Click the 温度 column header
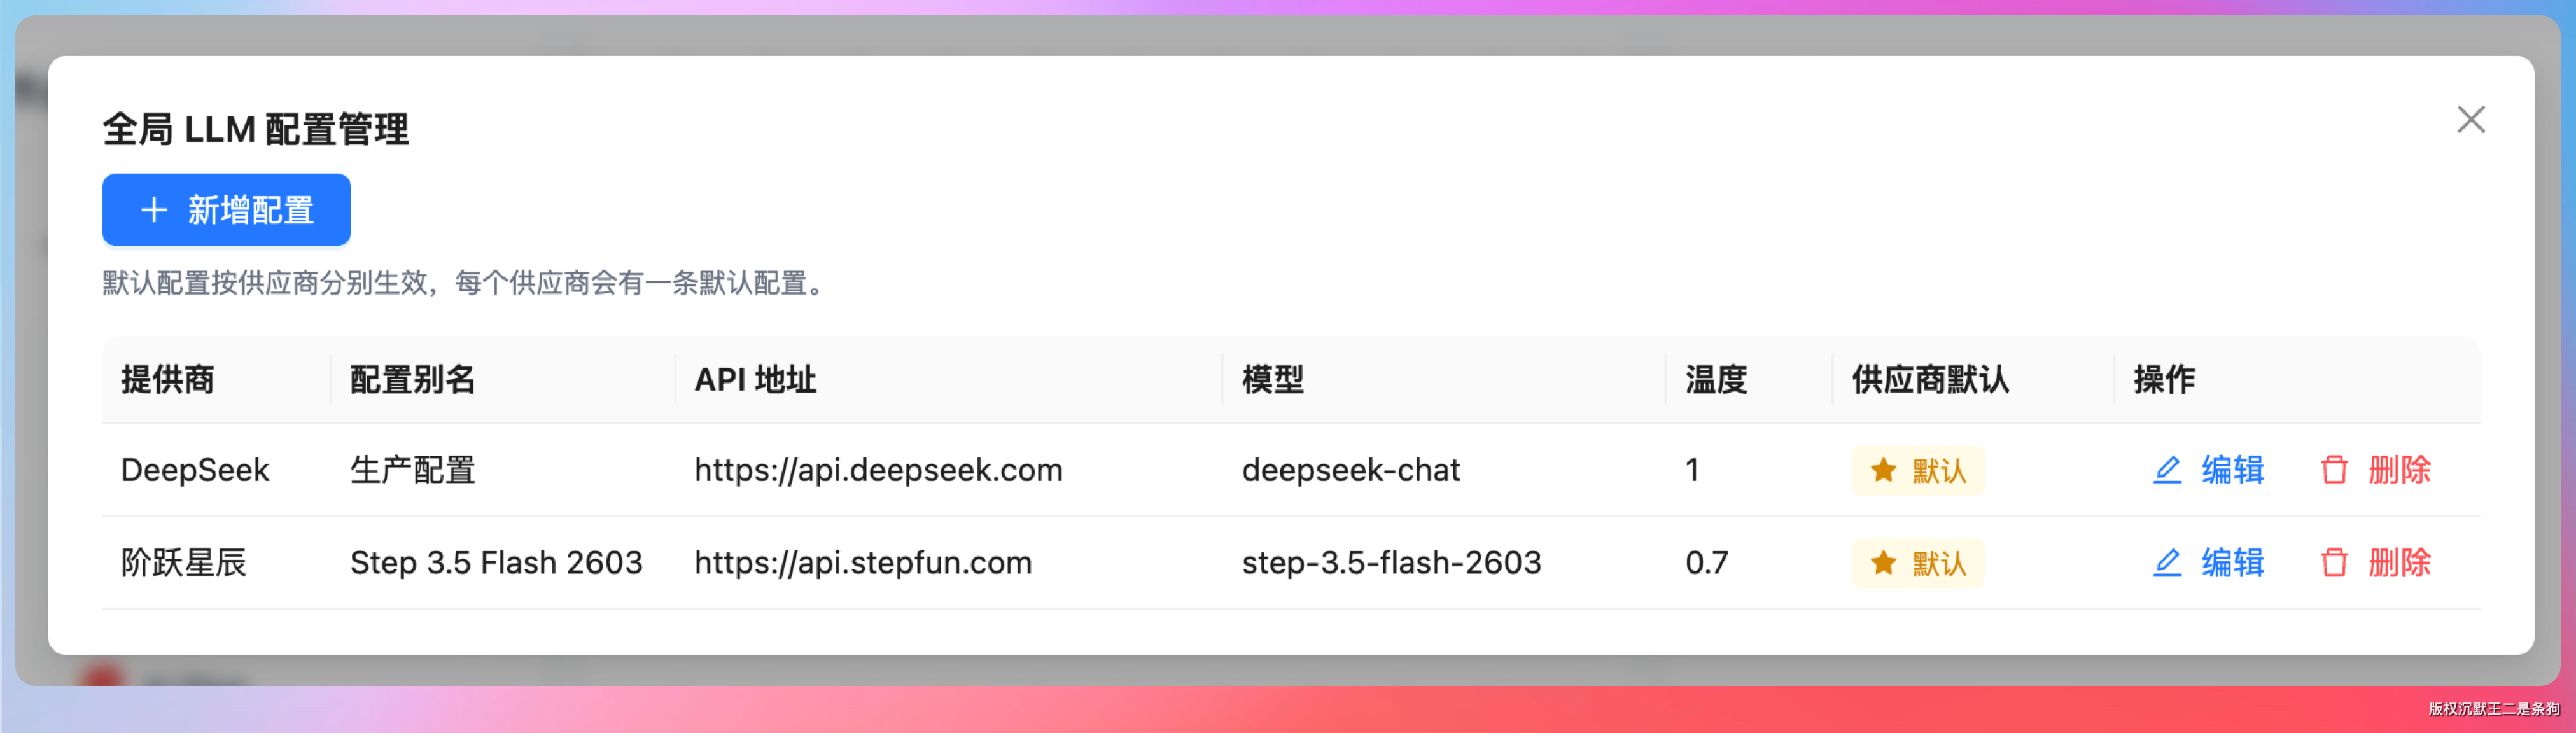The width and height of the screenshot is (2576, 733). pos(1716,380)
